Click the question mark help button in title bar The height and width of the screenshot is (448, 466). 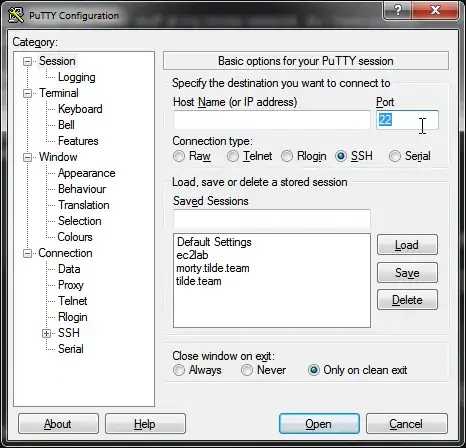click(x=397, y=10)
